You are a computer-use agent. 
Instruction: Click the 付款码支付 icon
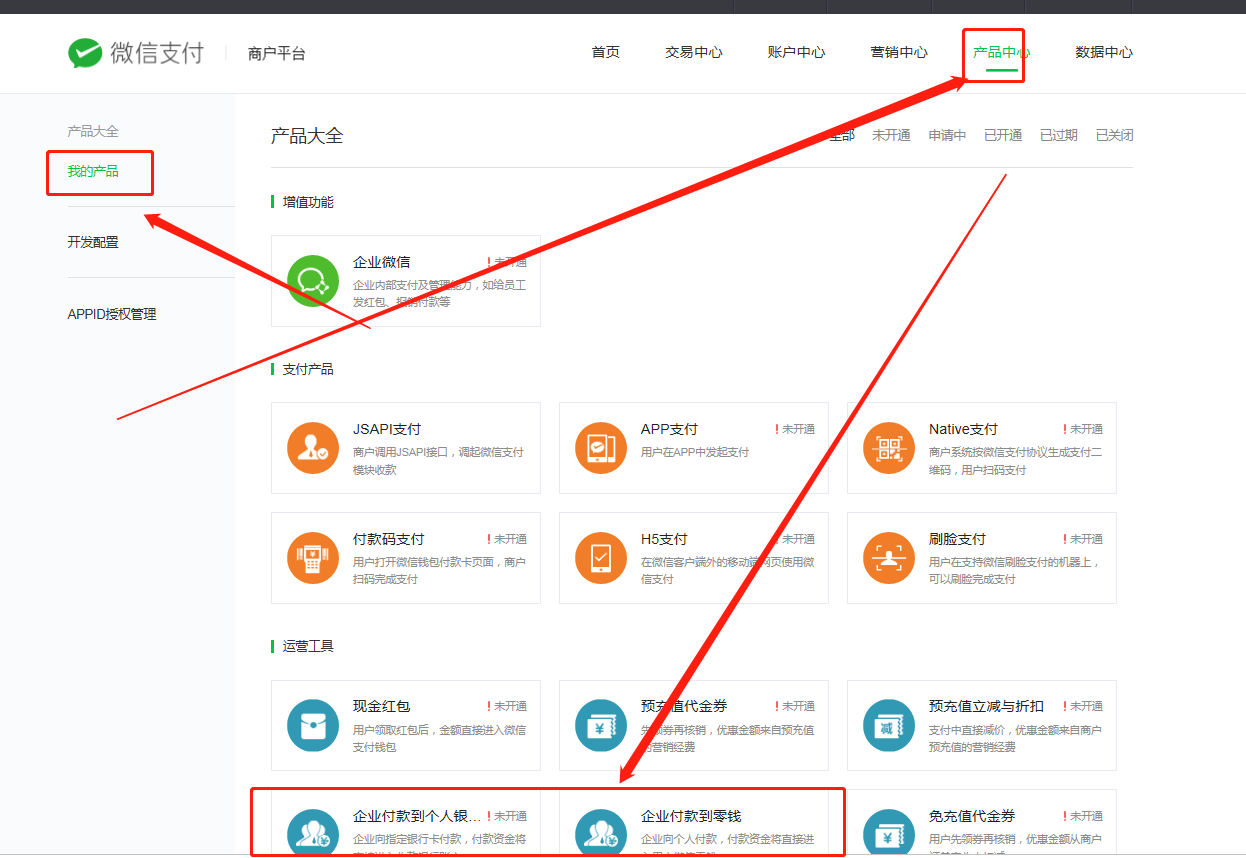(x=313, y=558)
